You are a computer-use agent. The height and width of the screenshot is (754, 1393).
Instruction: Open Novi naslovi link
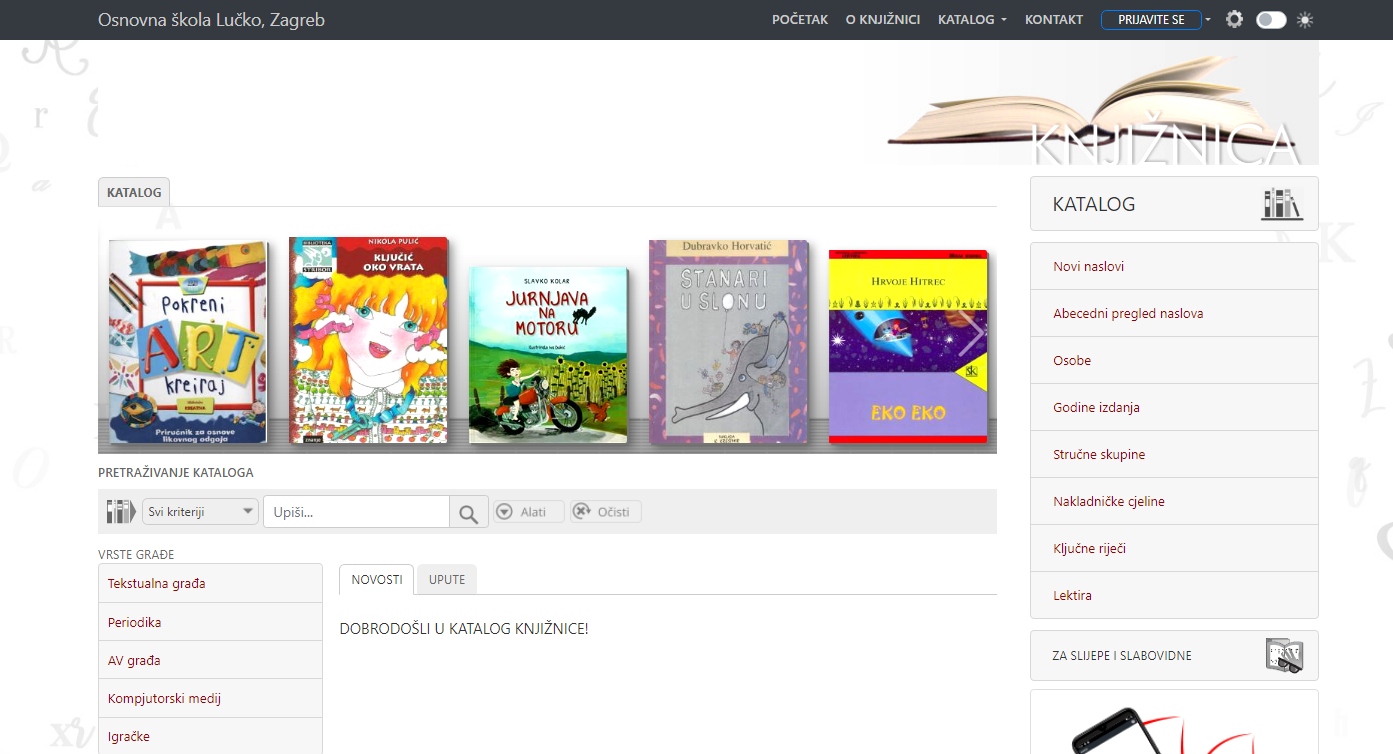tap(1174, 266)
